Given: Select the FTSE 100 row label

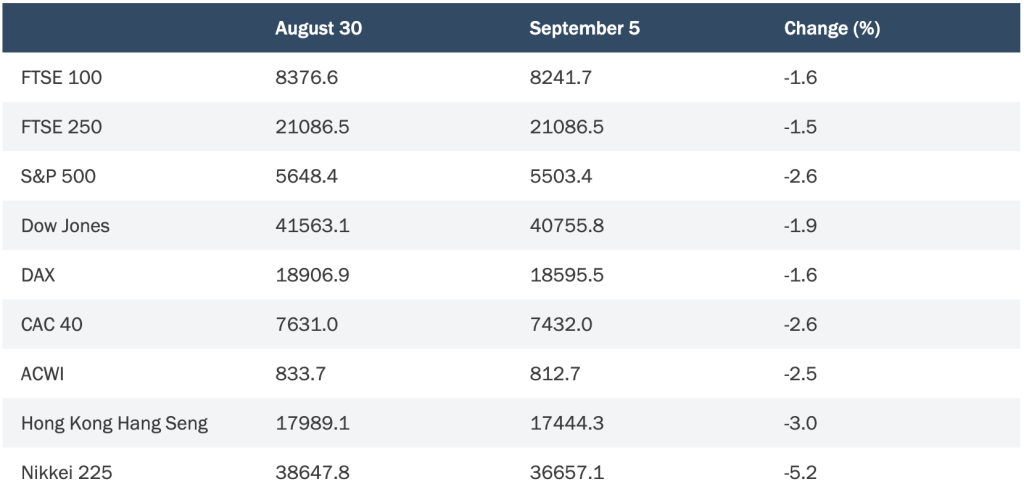Looking at the screenshot, I should pyautogui.click(x=61, y=78).
